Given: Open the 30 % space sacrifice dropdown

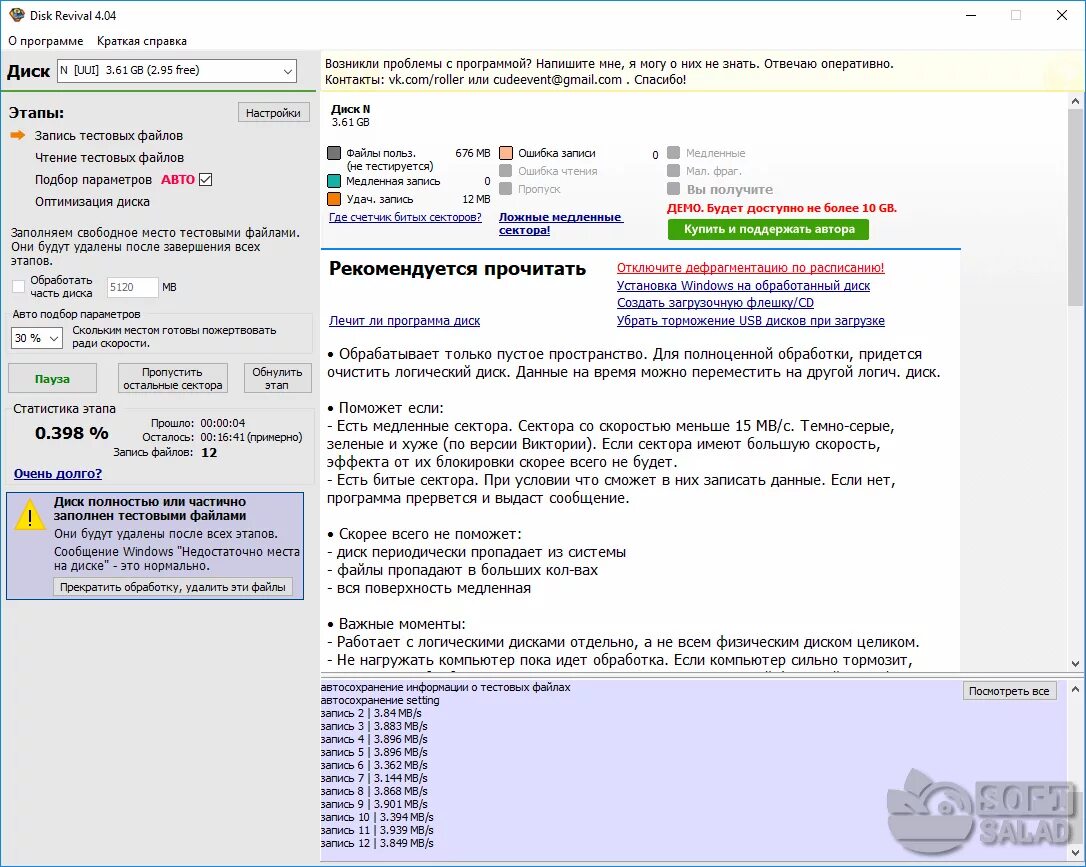Looking at the screenshot, I should tap(37, 338).
